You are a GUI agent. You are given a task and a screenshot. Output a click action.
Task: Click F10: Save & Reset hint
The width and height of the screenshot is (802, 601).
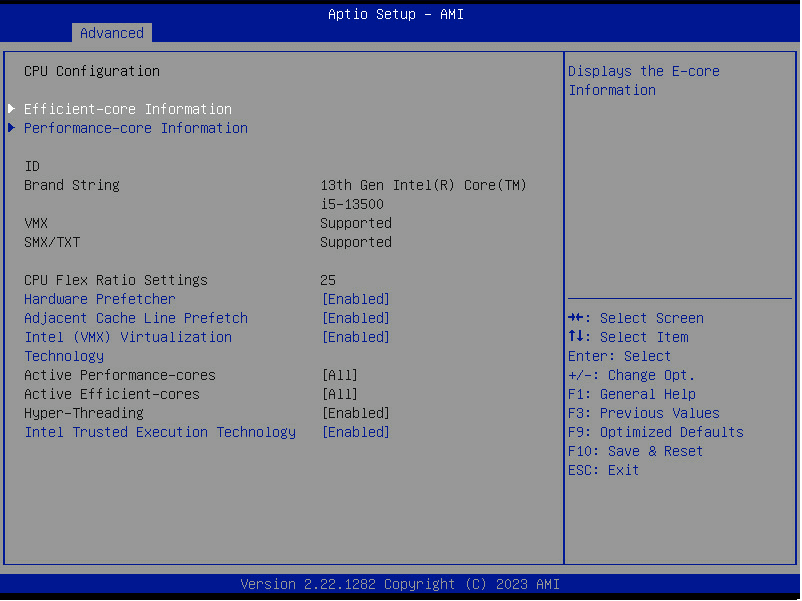click(x=636, y=451)
